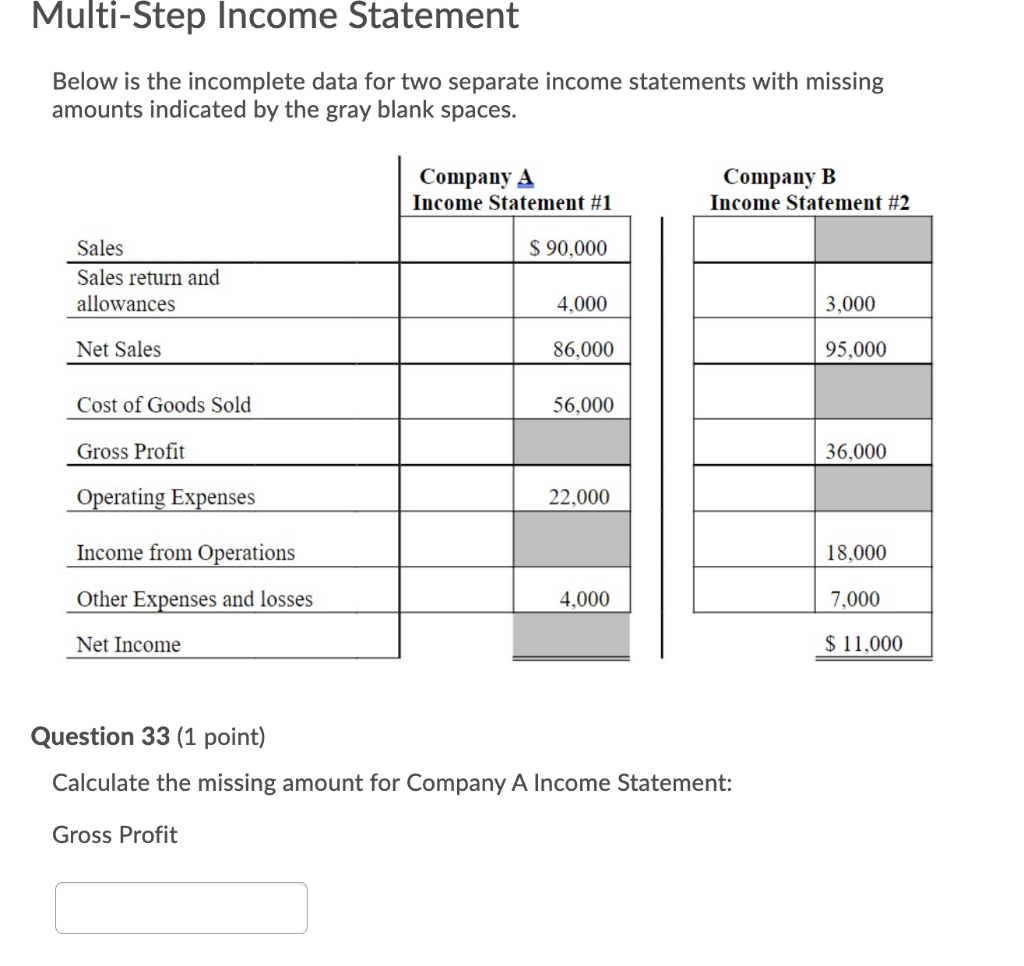Select the gray Net Income cell for Company A
This screenshot has width=1024, height=966.
click(571, 635)
